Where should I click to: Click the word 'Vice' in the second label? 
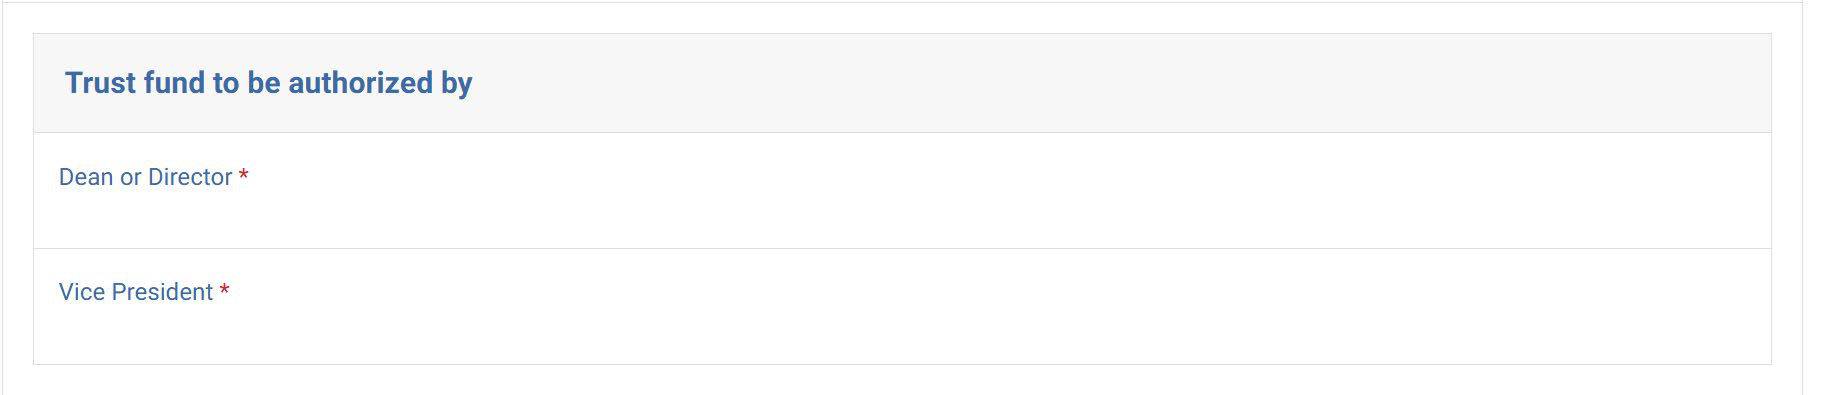[82, 292]
